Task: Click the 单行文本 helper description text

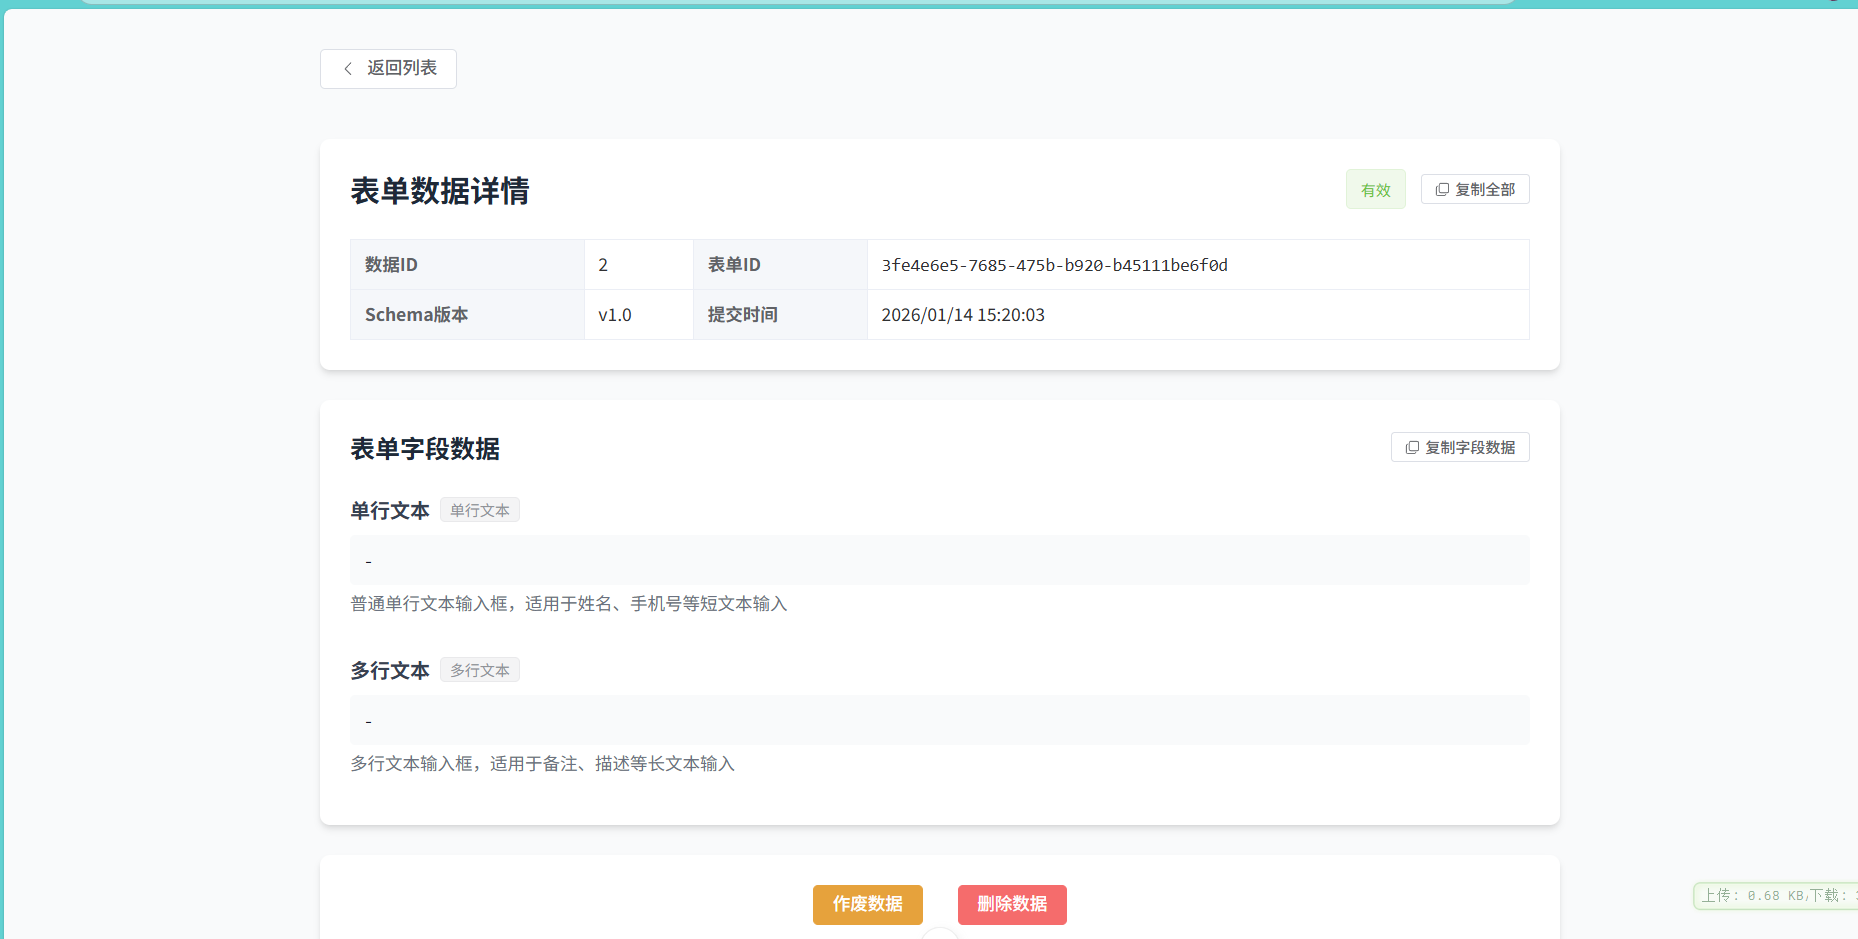Action: [x=568, y=604]
